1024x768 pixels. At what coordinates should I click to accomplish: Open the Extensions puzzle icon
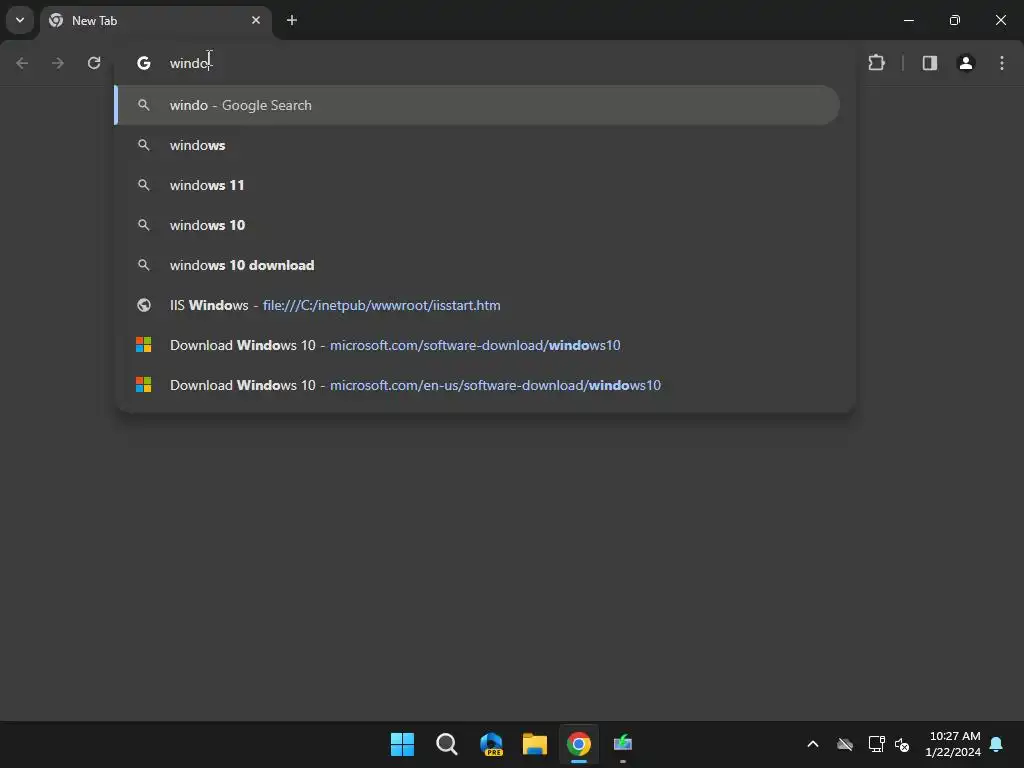pos(876,63)
